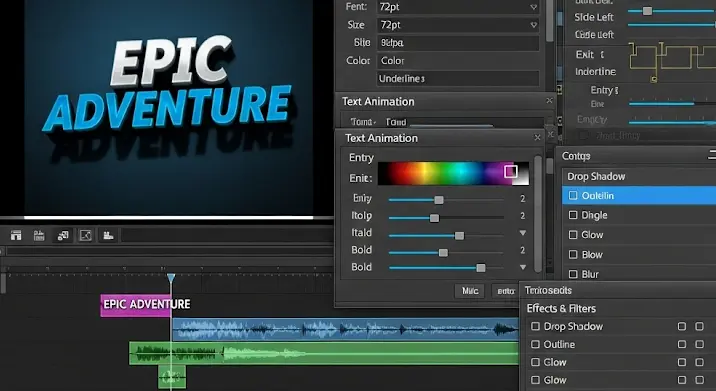
Task: Click the picker square on the color spectrum
Action: click(511, 171)
